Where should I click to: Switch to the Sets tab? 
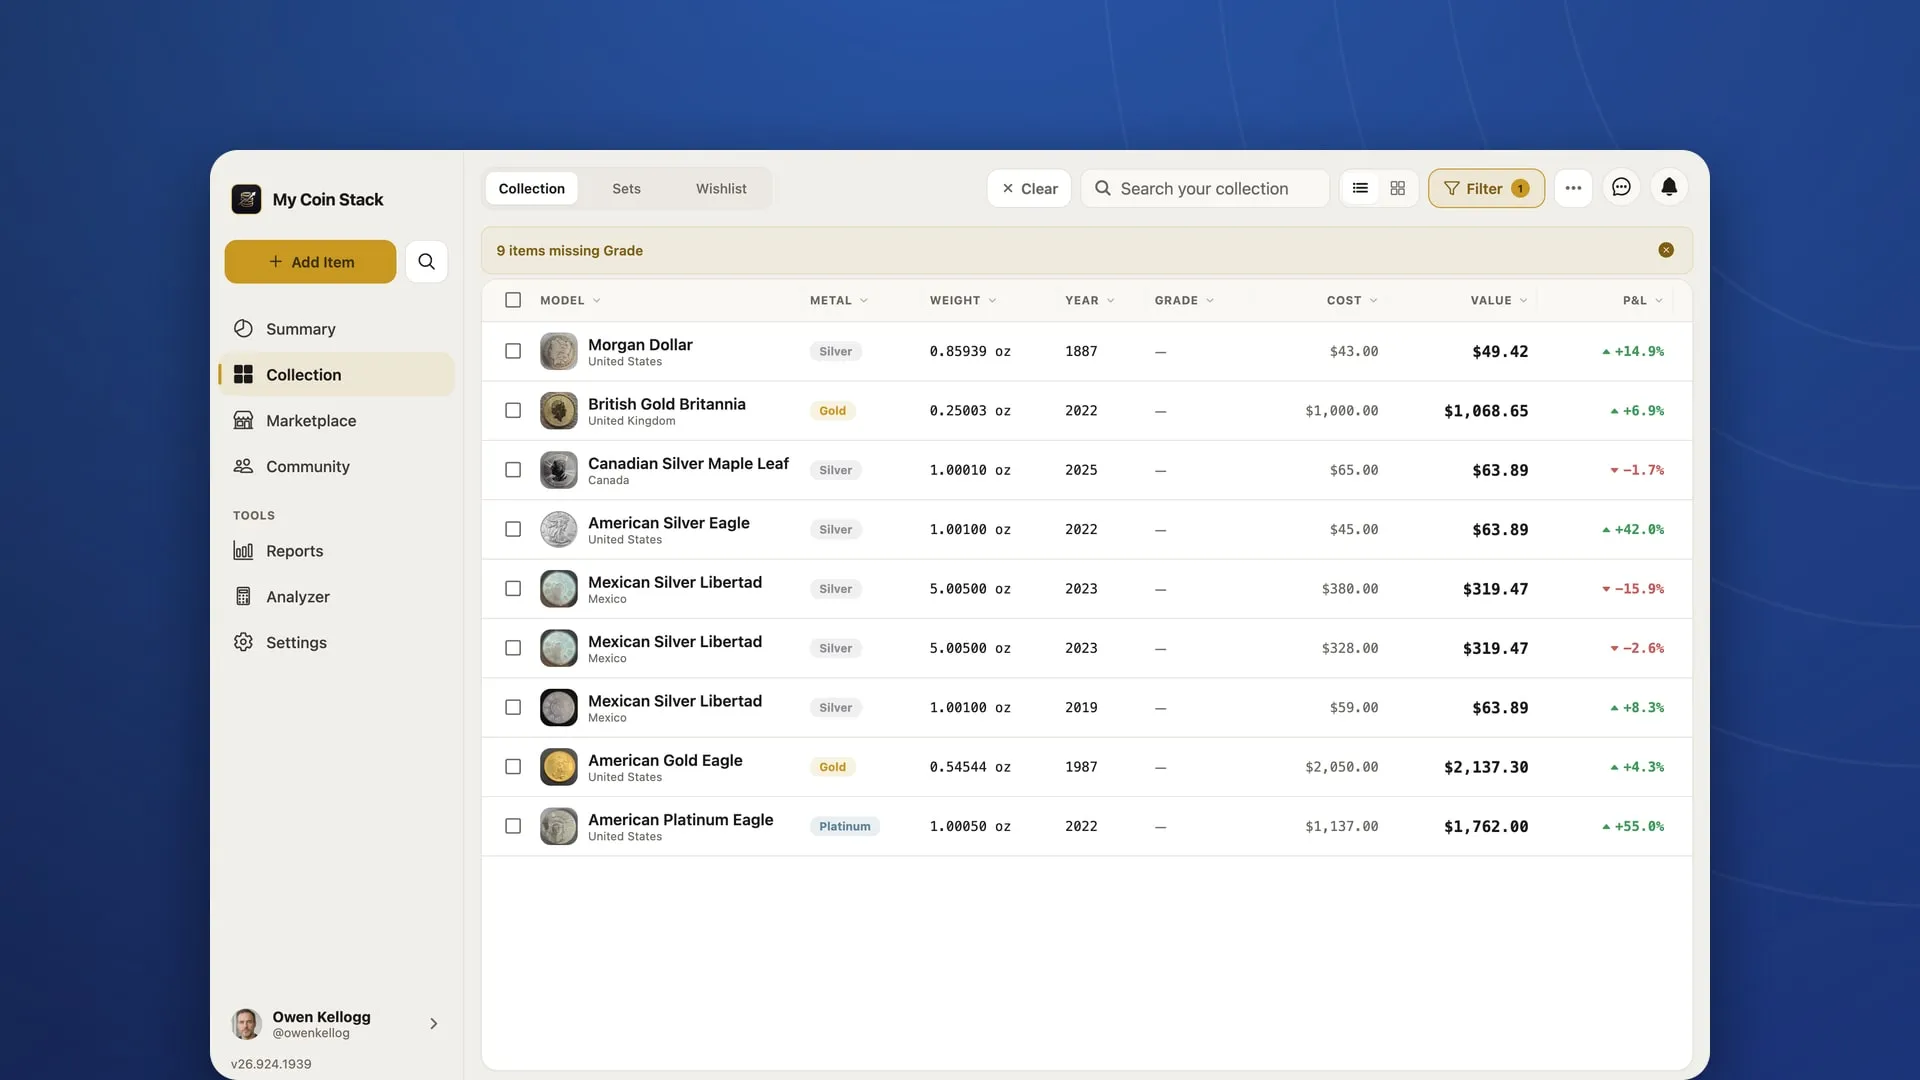coord(626,188)
